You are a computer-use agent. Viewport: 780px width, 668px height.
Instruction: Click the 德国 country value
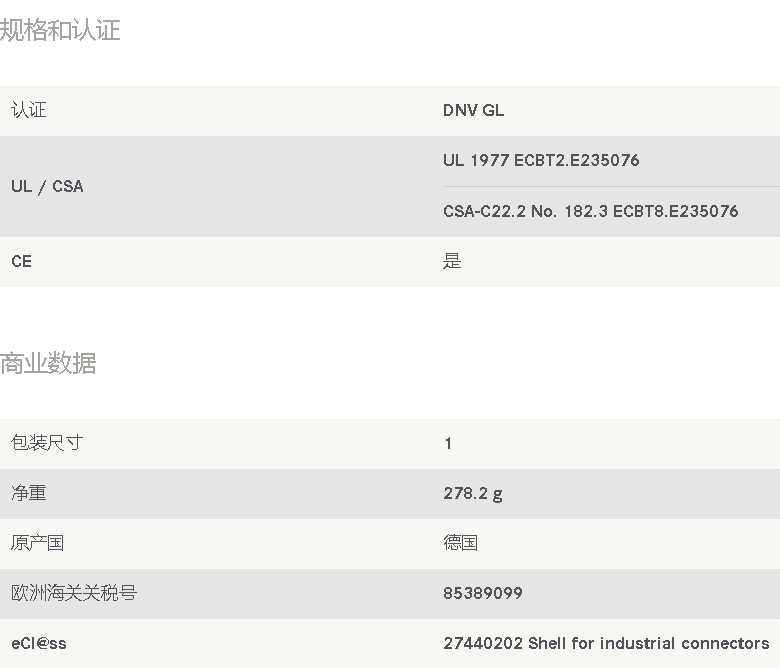pos(461,543)
